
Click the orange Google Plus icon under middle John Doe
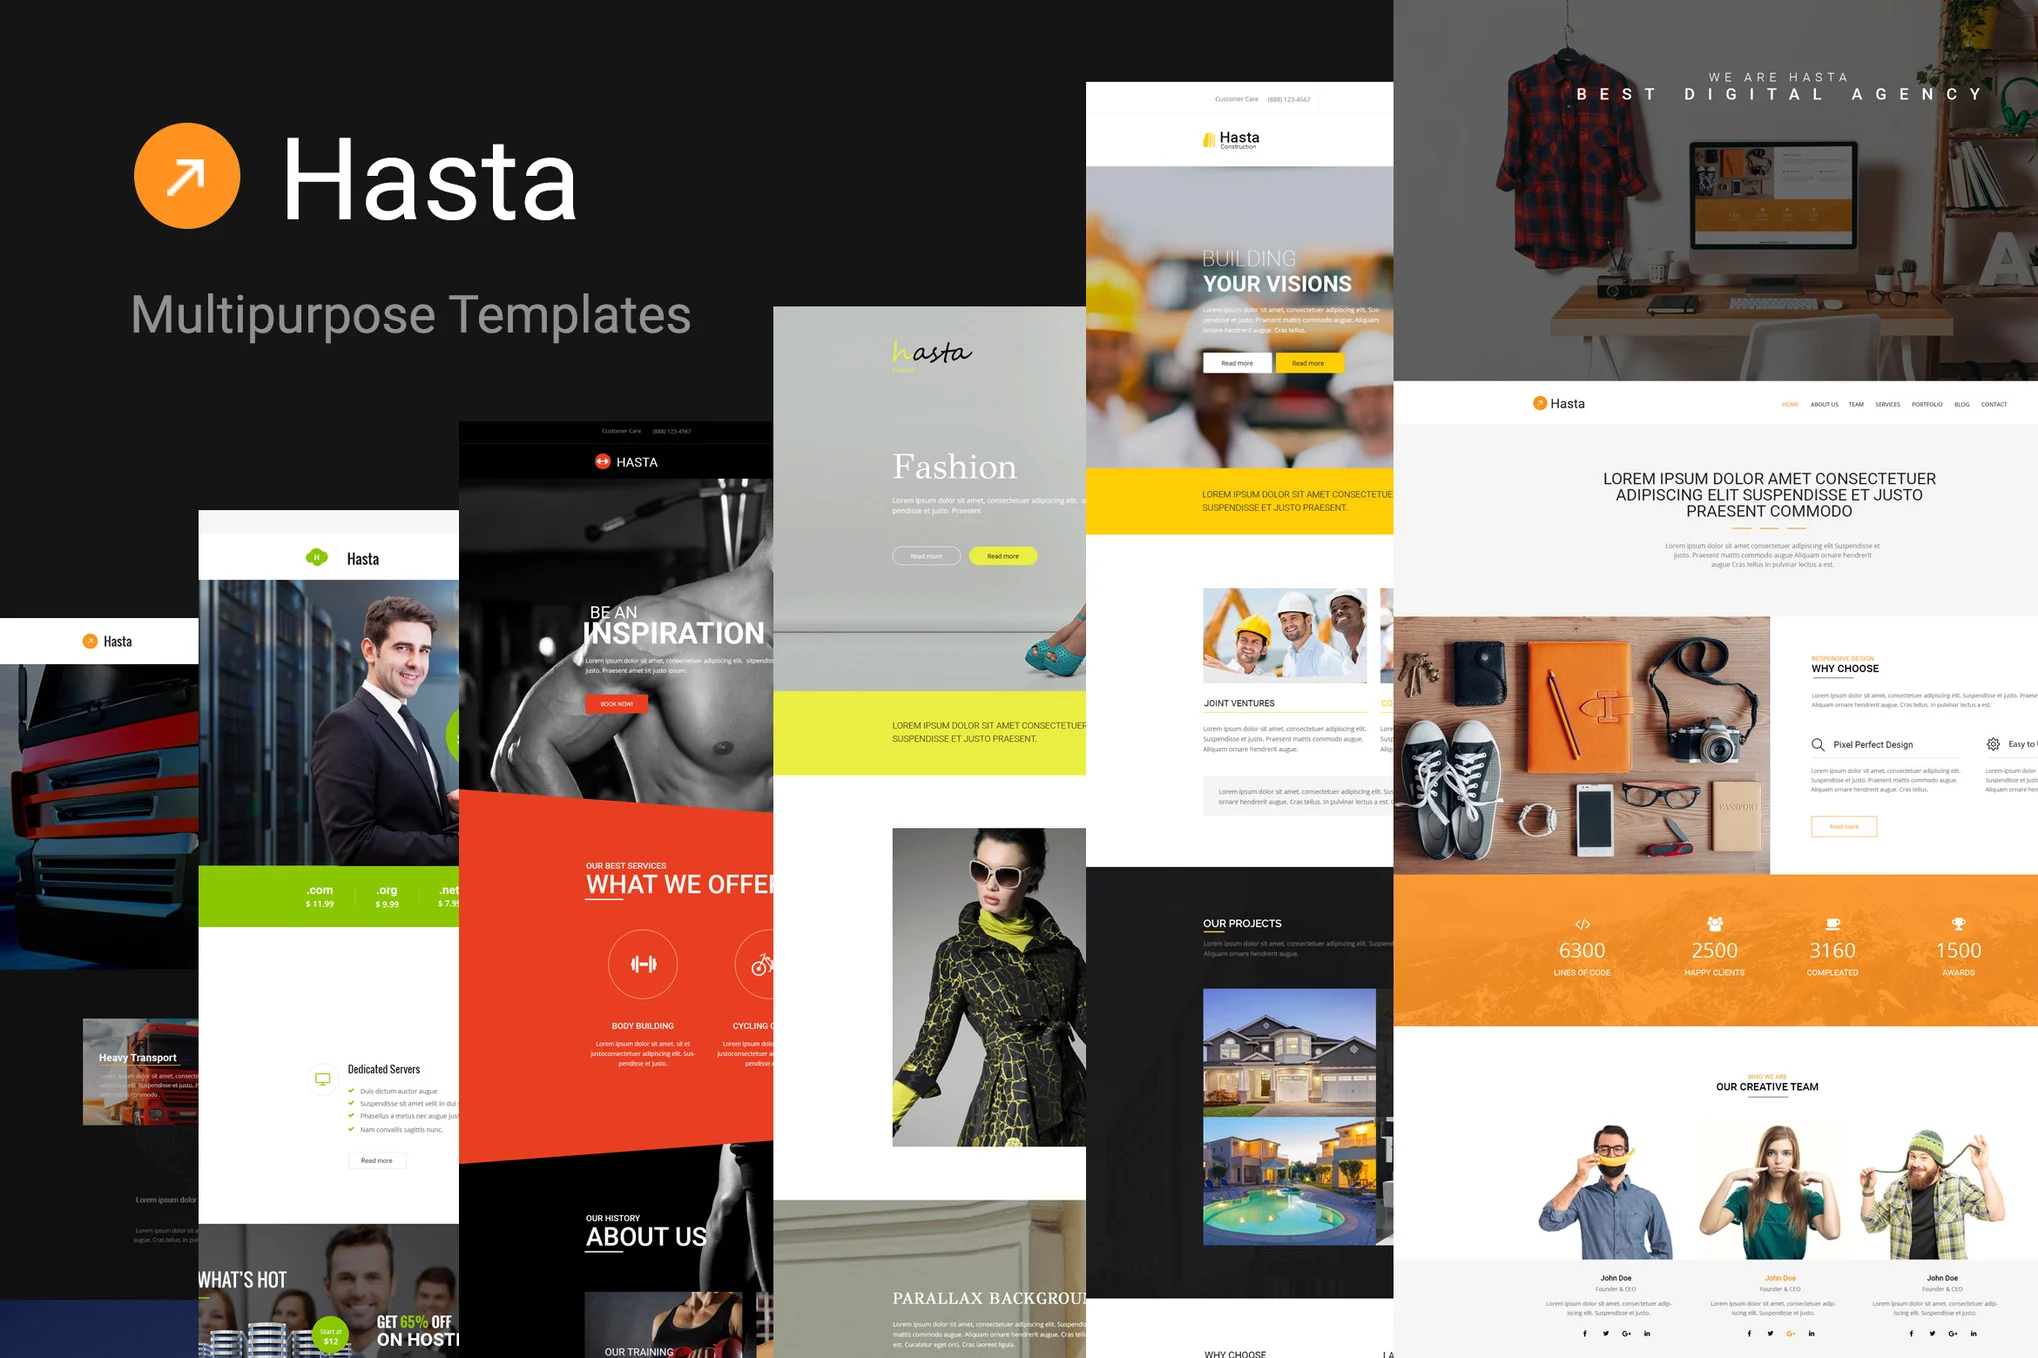(x=1790, y=1333)
